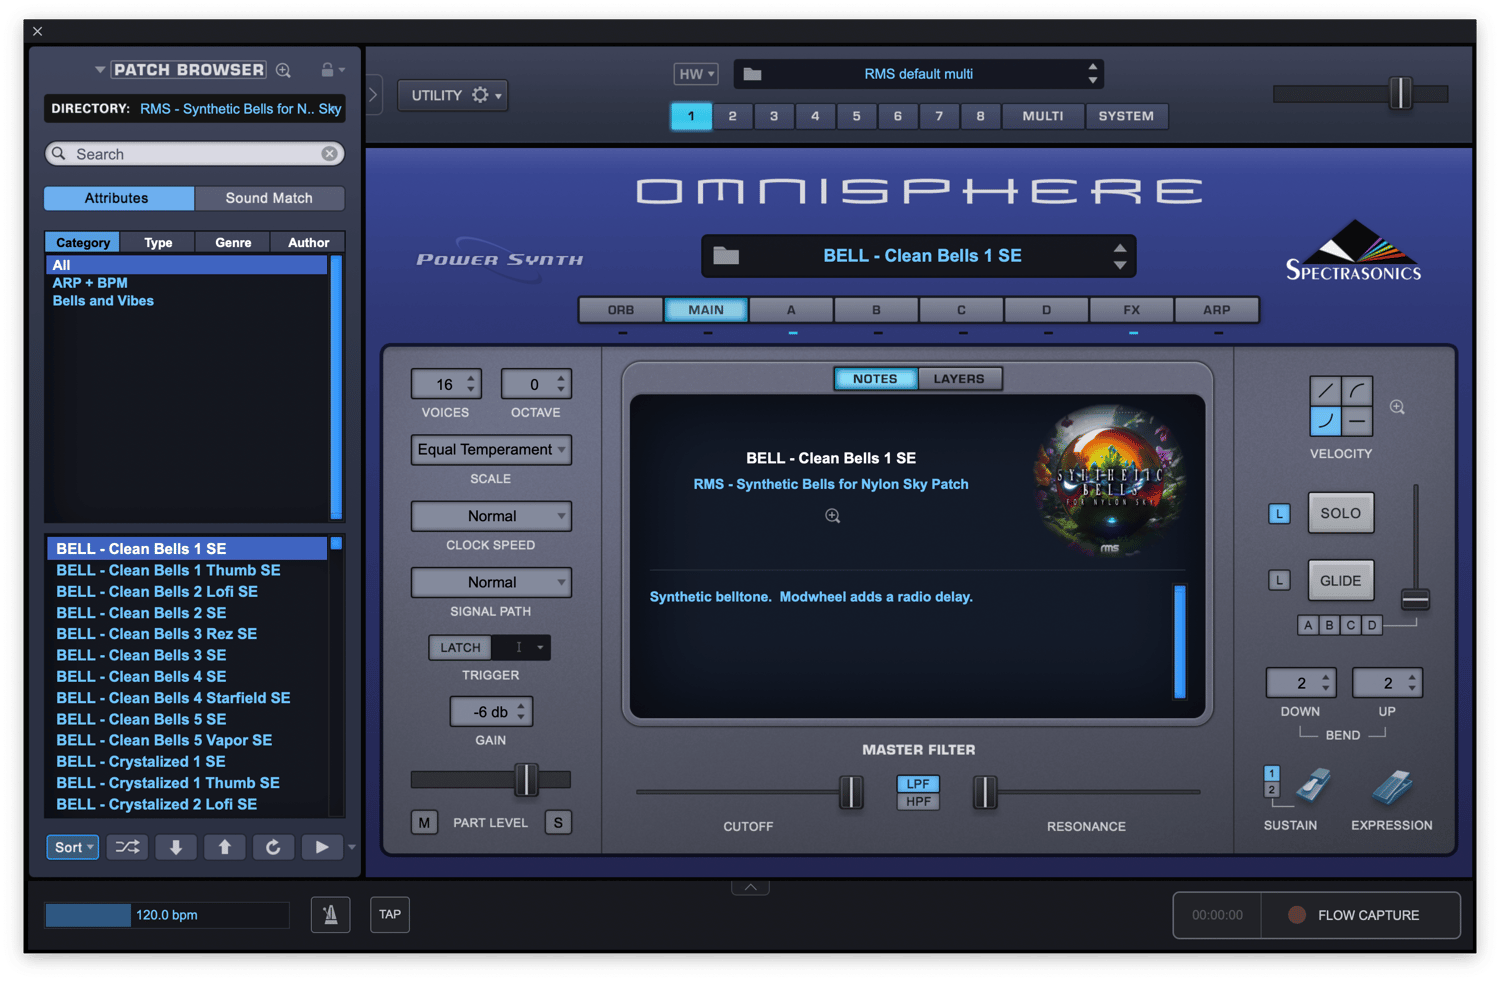Open the Signal Path dropdown
Viewport: 1500px width, 981px height.
491,582
